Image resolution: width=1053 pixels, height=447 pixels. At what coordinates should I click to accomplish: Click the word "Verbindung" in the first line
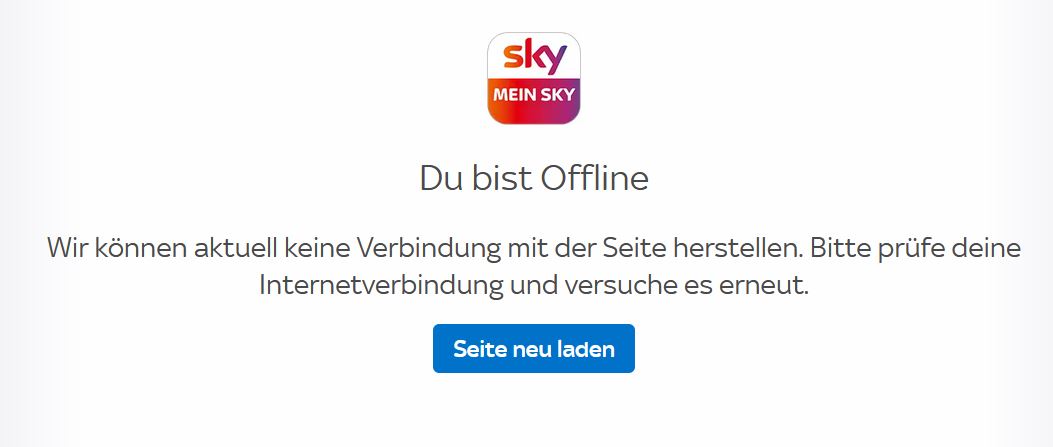tap(428, 249)
